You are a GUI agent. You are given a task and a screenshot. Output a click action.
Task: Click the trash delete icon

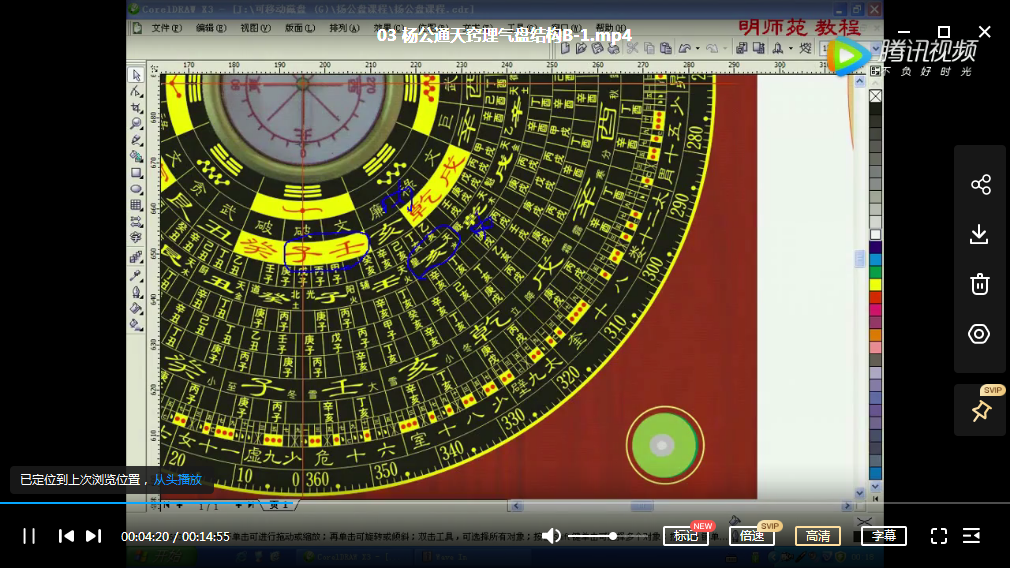click(x=980, y=284)
